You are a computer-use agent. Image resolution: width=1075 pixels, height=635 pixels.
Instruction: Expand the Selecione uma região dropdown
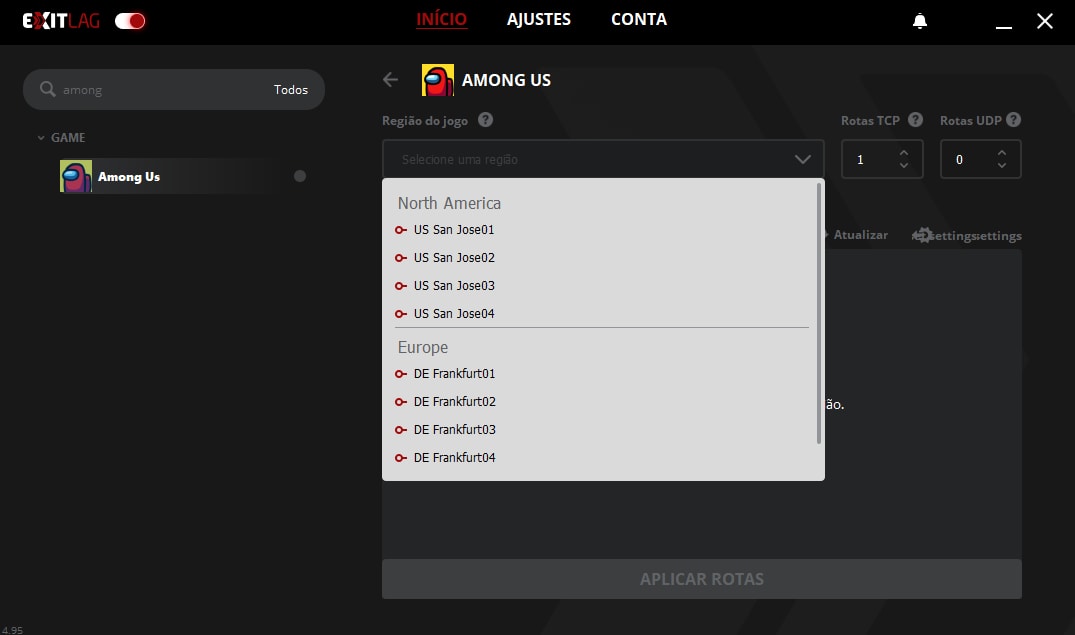(603, 159)
